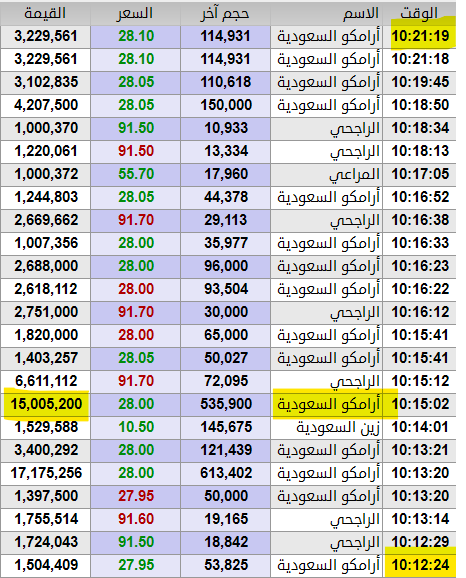The height and width of the screenshot is (578, 466).
Task: Click the red price 91.50 at 10:18:13
Action: 135,151
